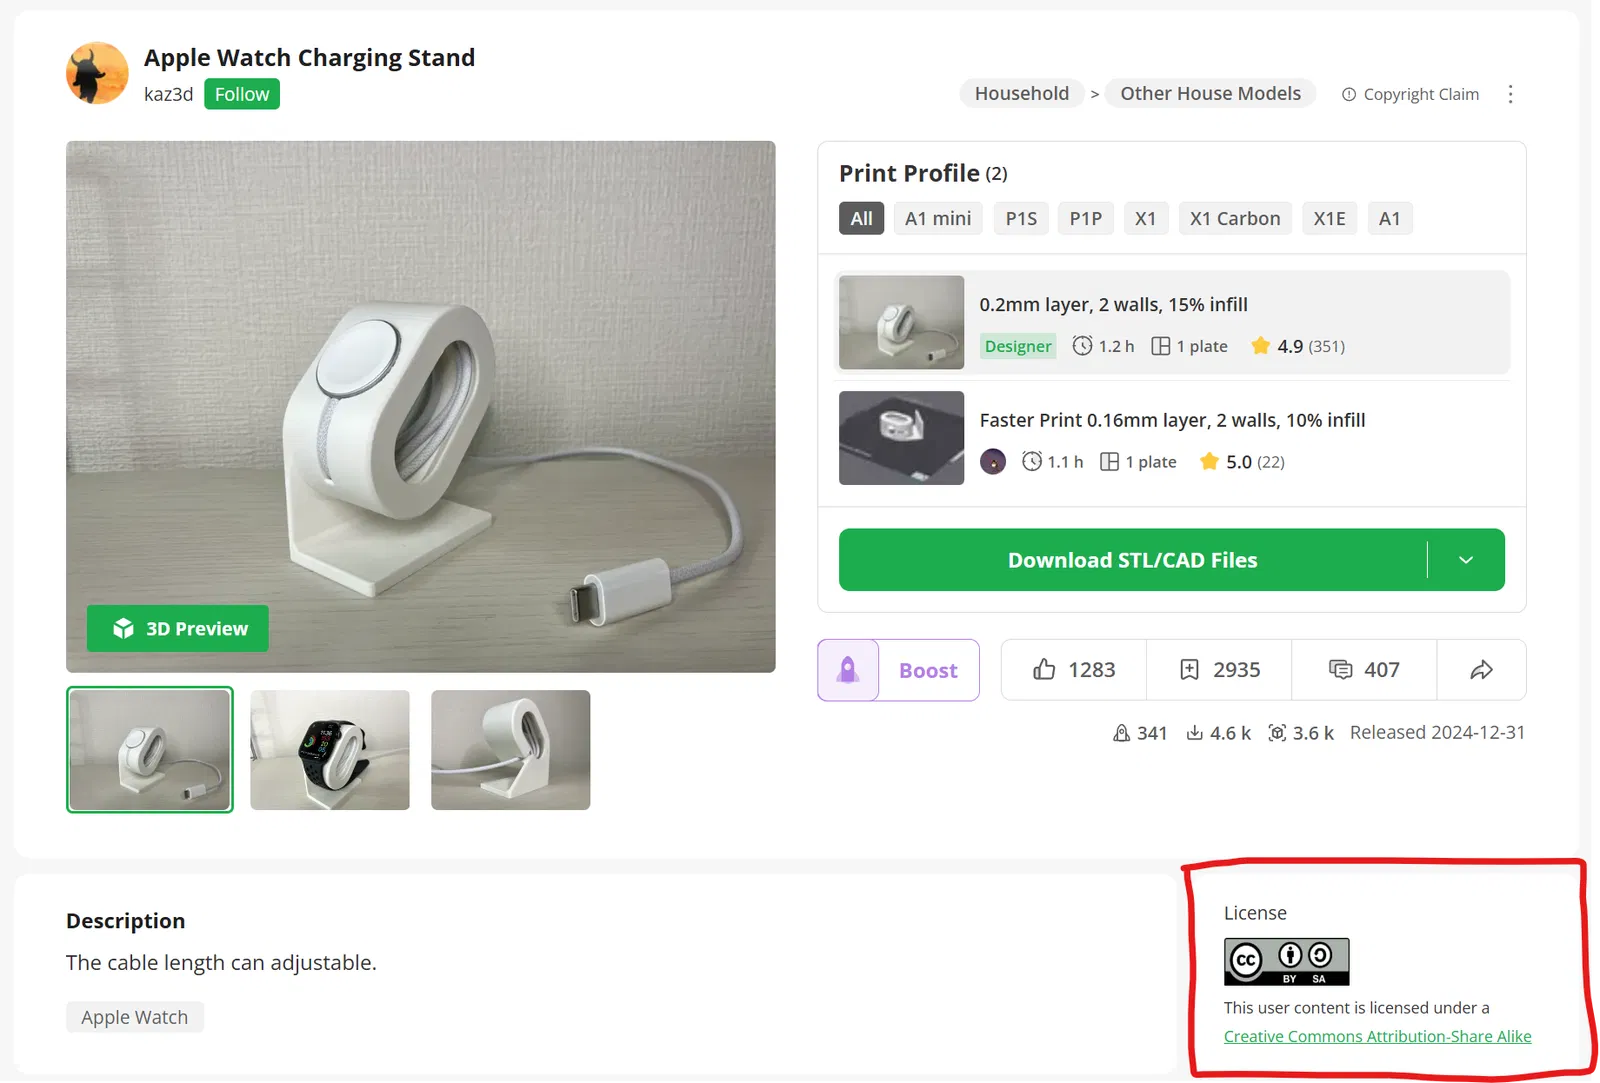This screenshot has height=1083, width=1600.
Task: Filter print profiles by X1 Carbon
Action: point(1234,219)
